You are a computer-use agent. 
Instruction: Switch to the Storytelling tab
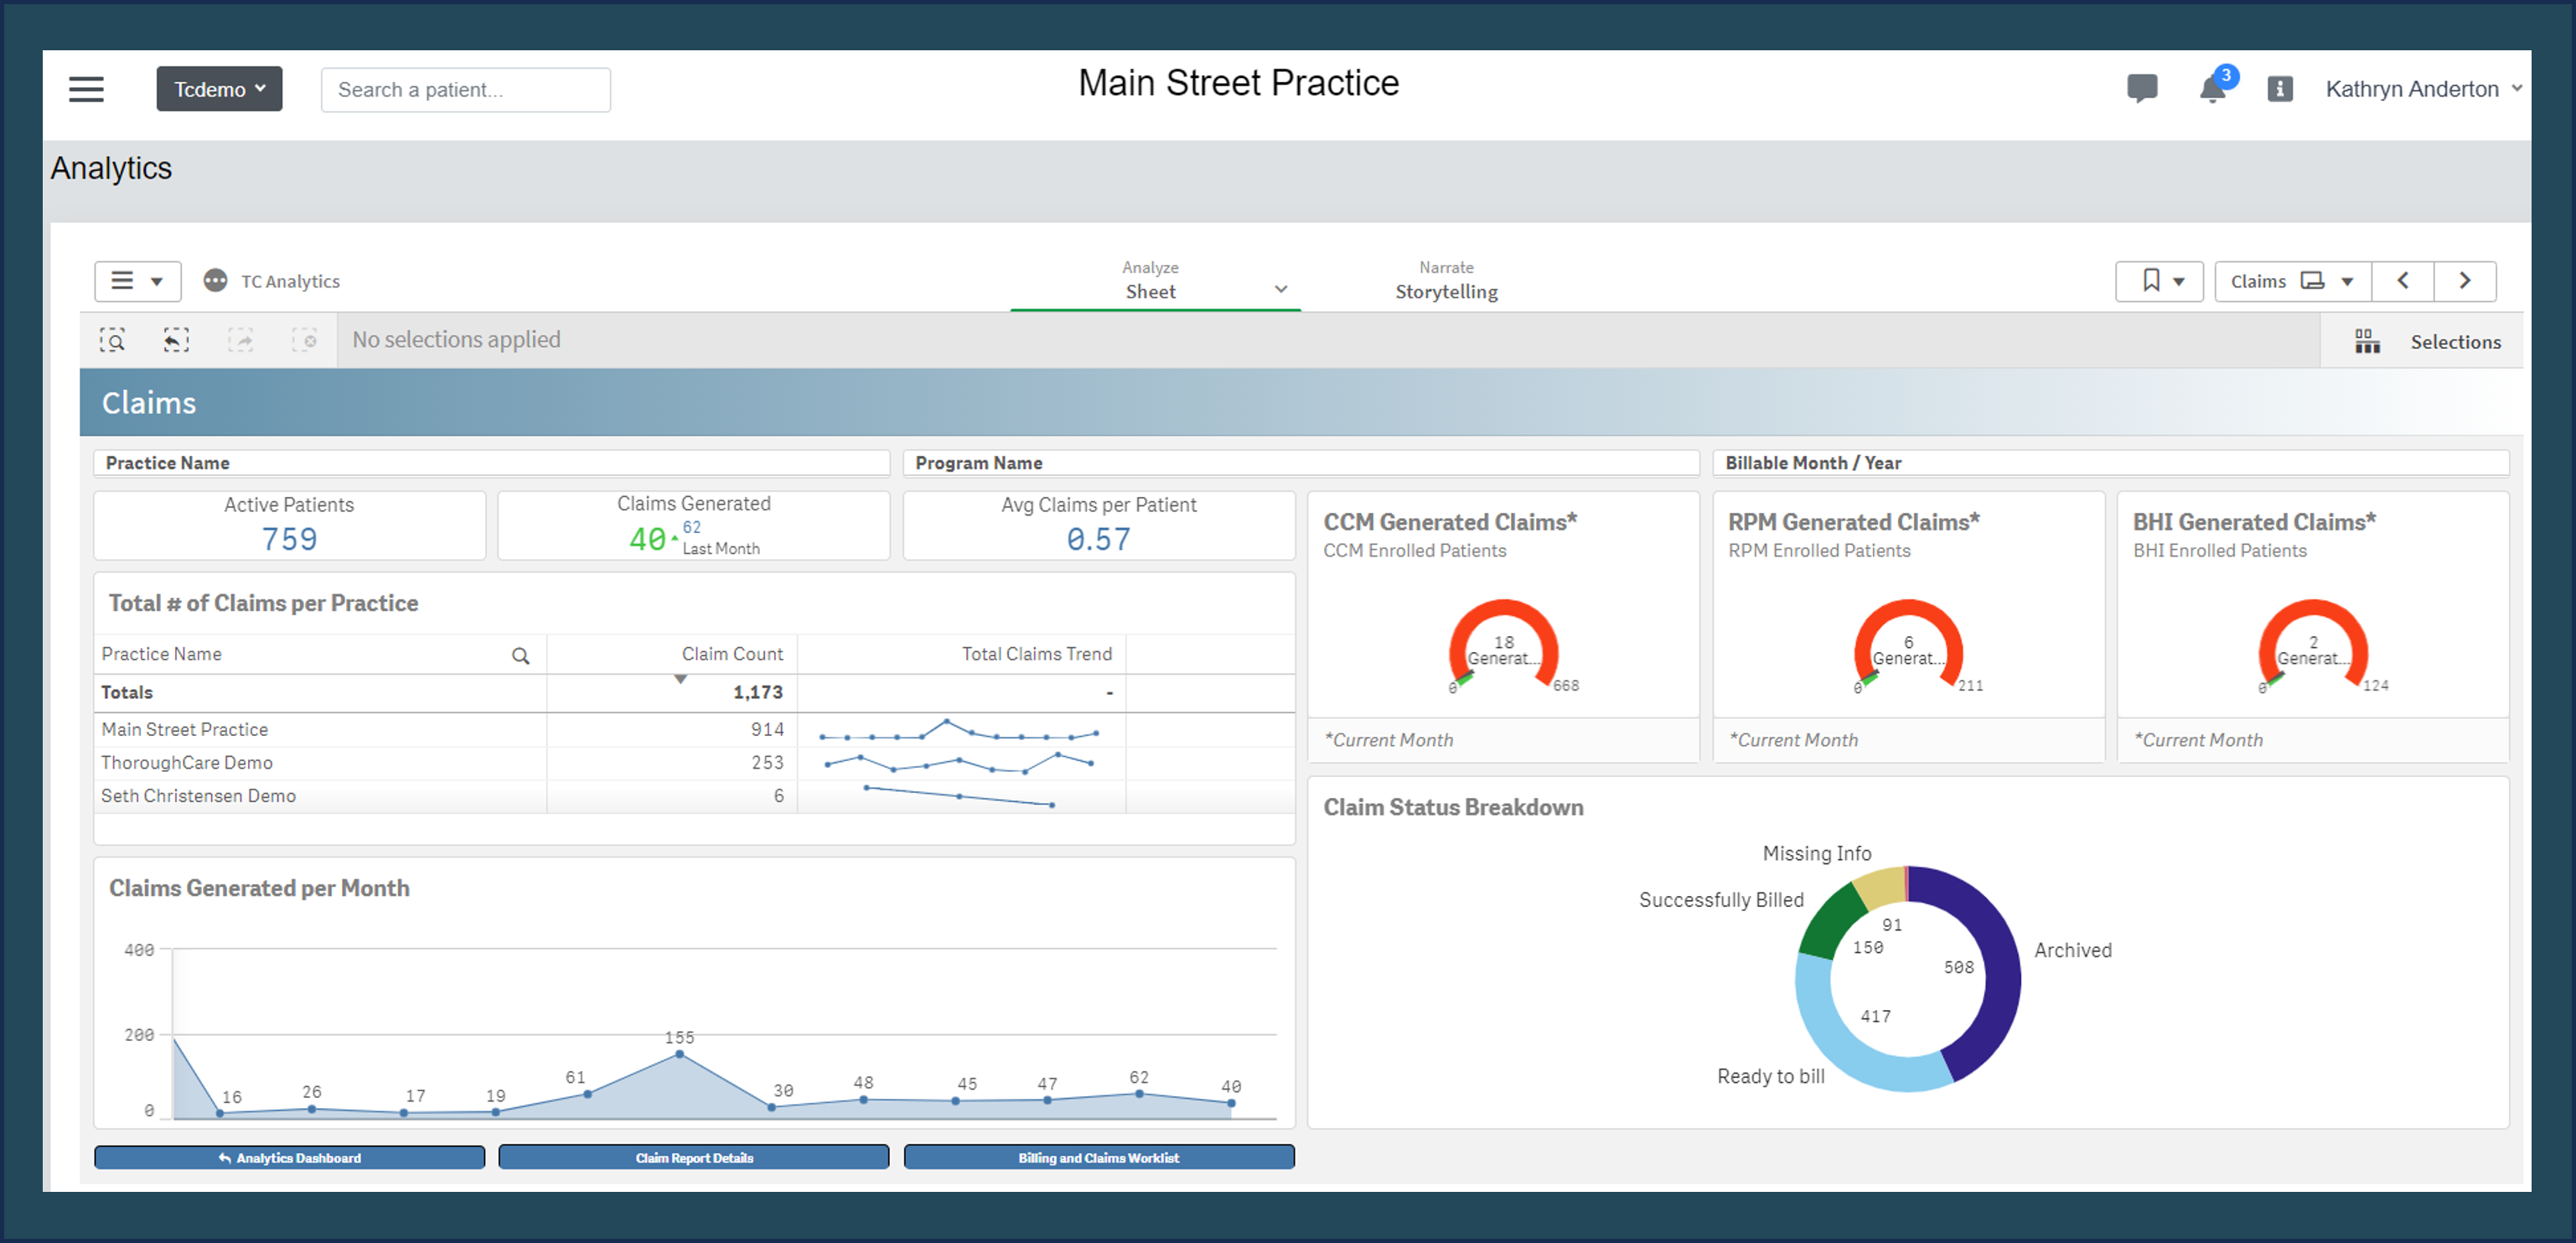click(1446, 282)
